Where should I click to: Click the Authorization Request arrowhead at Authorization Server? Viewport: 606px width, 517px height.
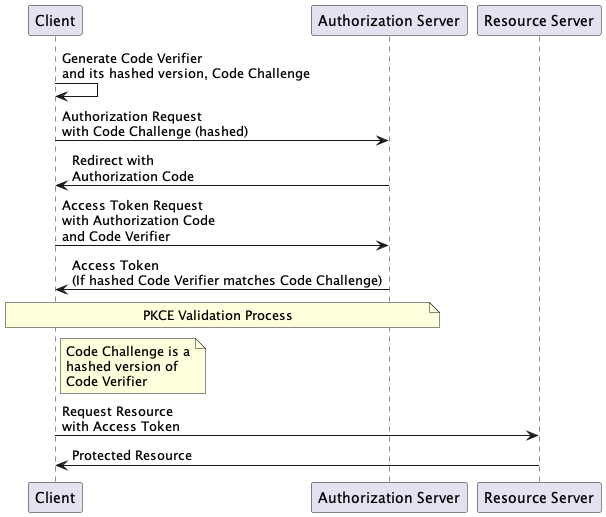click(x=383, y=141)
